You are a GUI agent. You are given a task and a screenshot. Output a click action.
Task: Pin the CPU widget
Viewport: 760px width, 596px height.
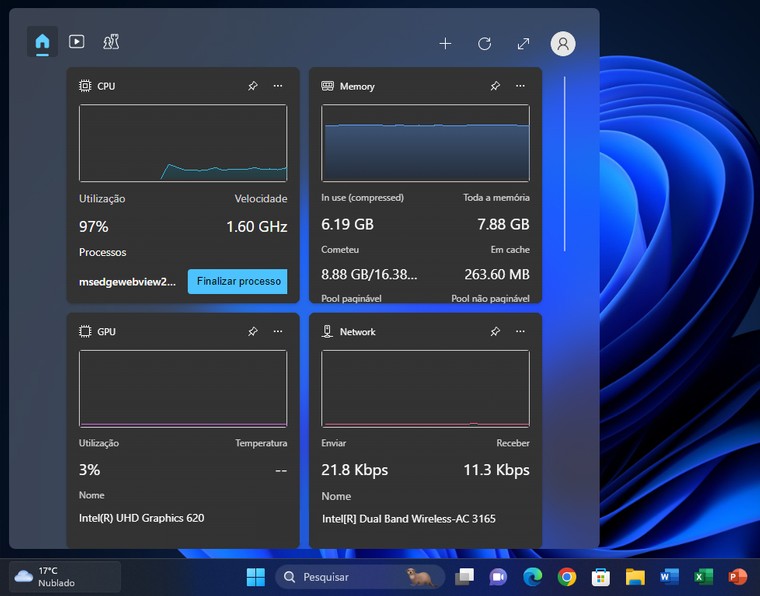(253, 86)
